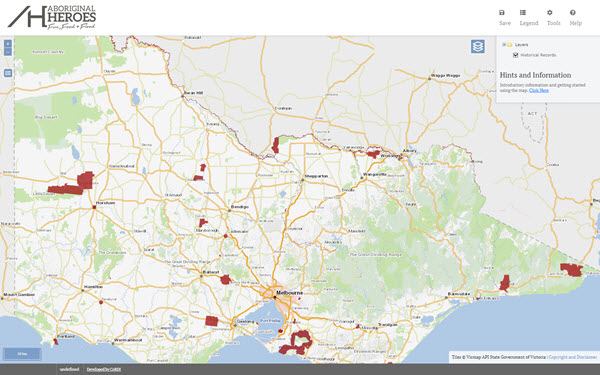Click the red region near Maryborough
This screenshot has height=375, width=600.
click(203, 222)
